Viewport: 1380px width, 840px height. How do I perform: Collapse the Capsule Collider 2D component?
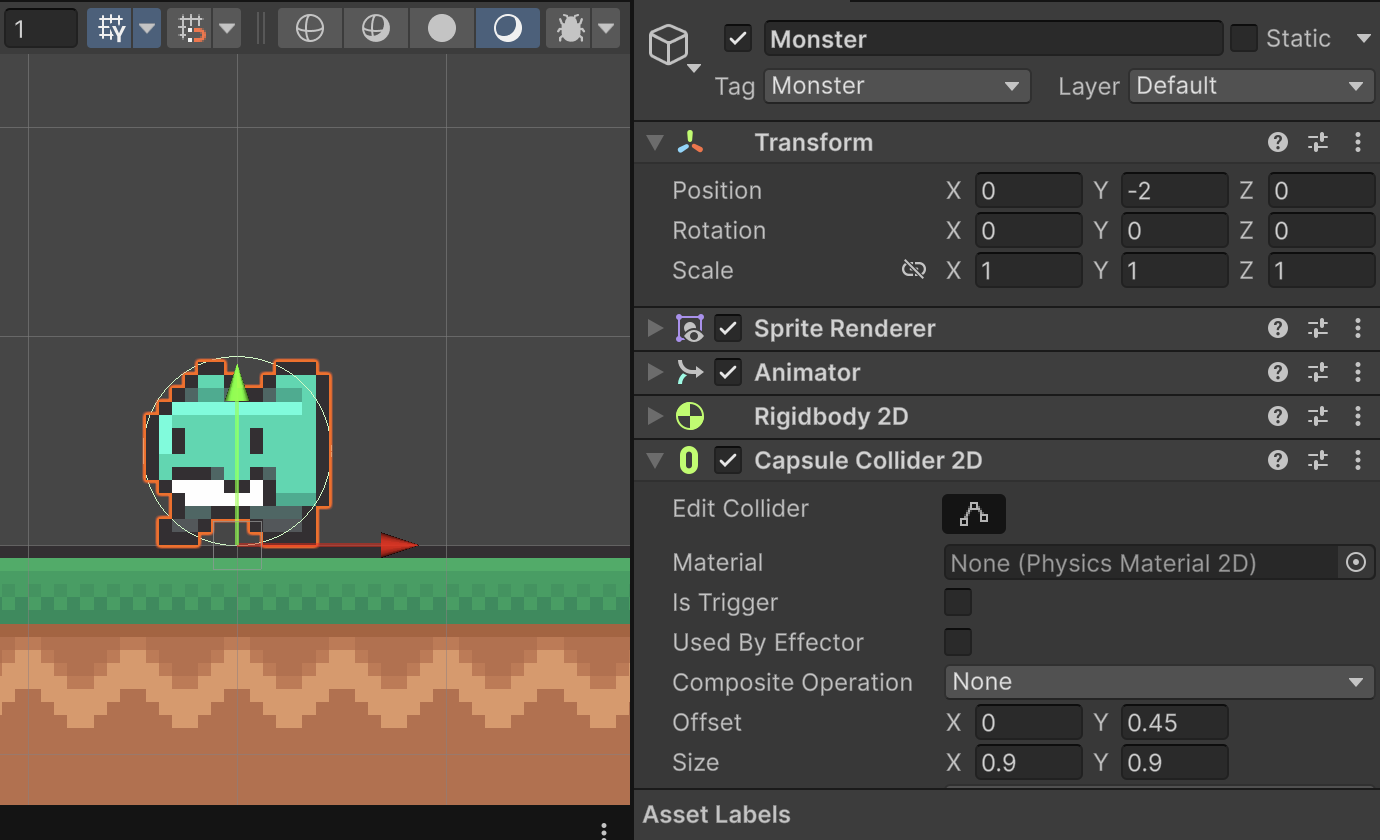pyautogui.click(x=655, y=460)
